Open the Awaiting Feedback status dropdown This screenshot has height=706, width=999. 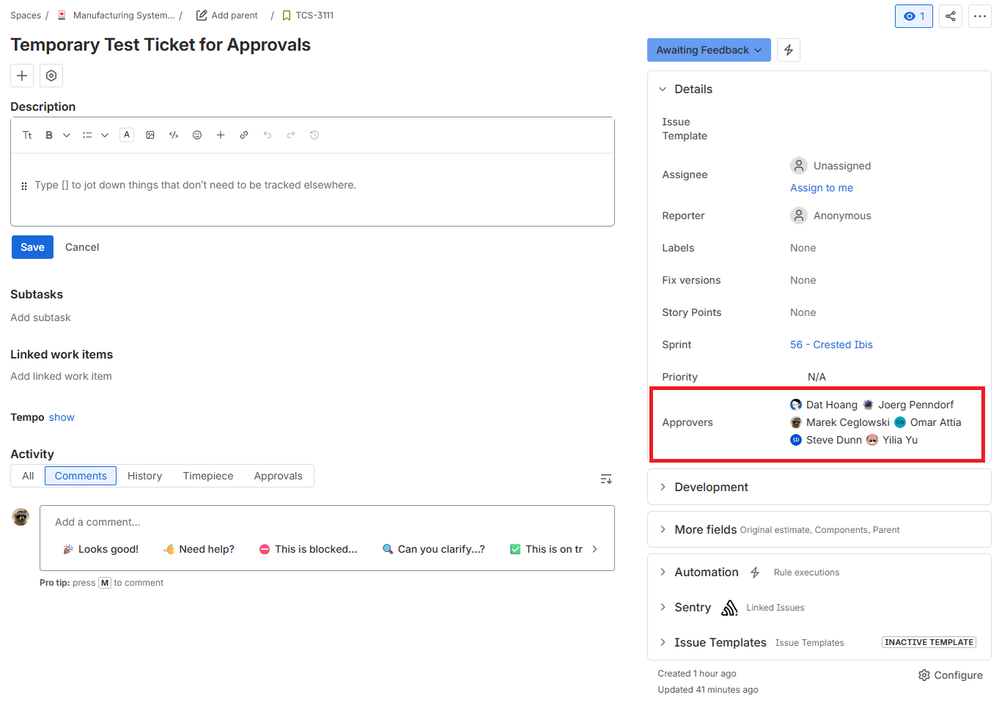tap(708, 50)
